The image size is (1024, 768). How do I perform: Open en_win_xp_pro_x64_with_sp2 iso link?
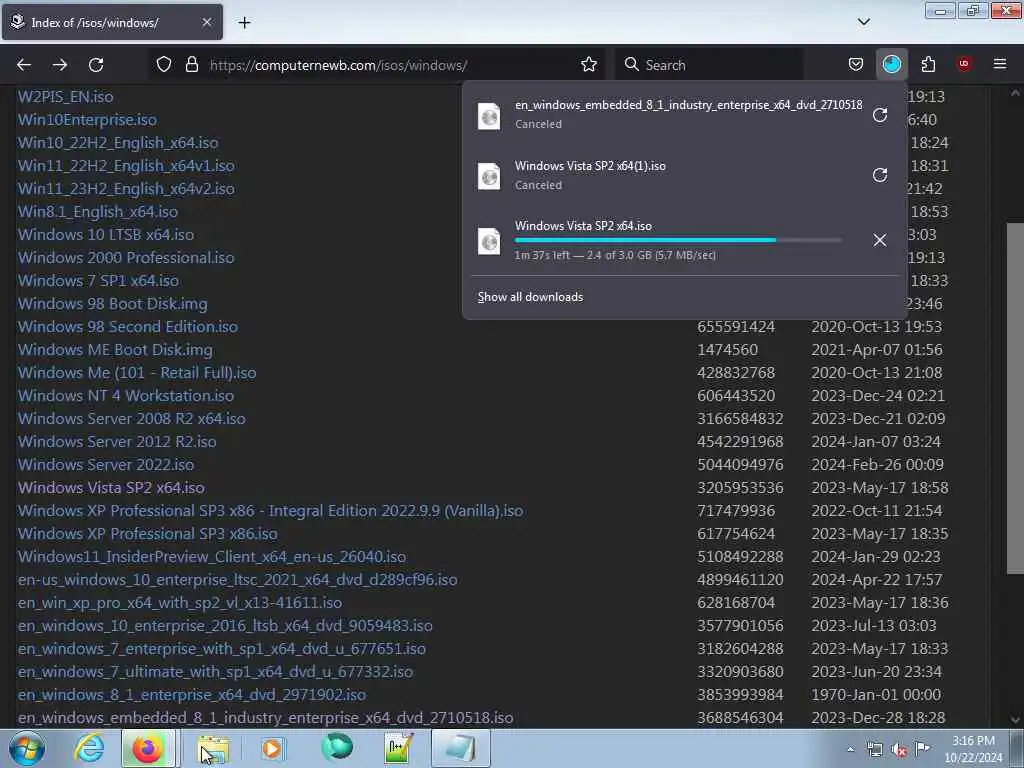(x=180, y=602)
